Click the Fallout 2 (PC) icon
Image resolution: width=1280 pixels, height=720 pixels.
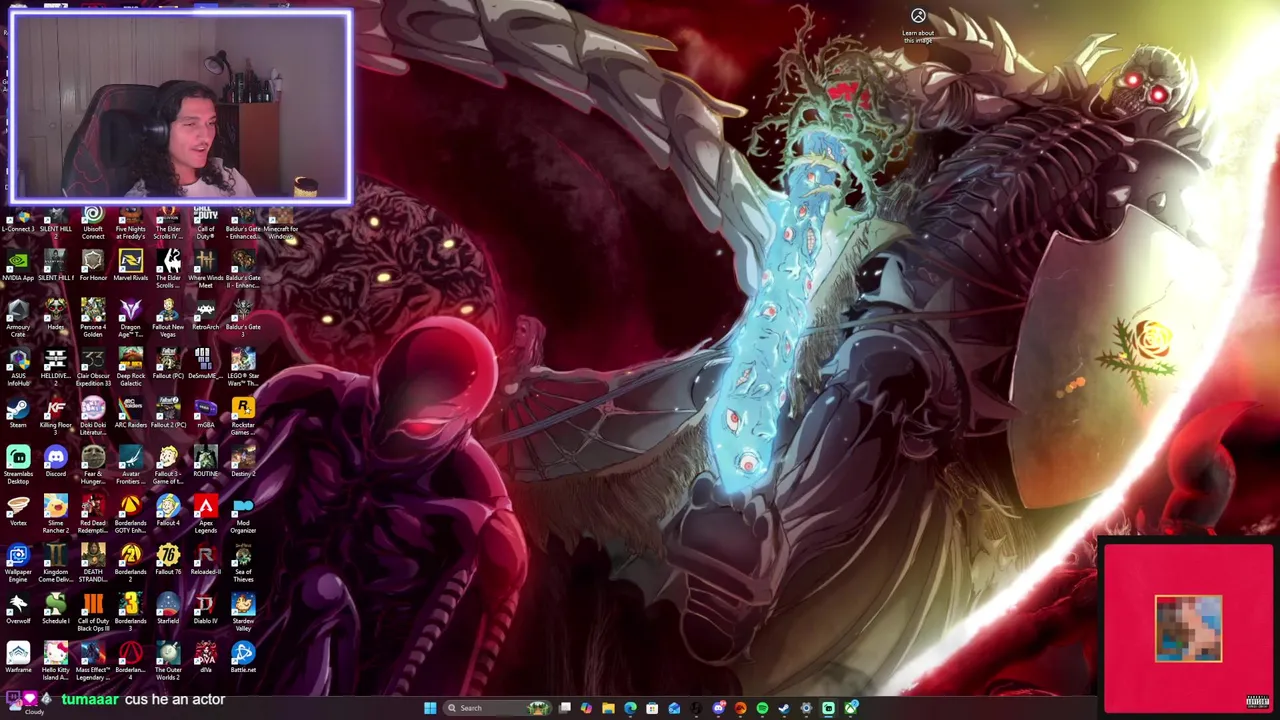point(168,413)
